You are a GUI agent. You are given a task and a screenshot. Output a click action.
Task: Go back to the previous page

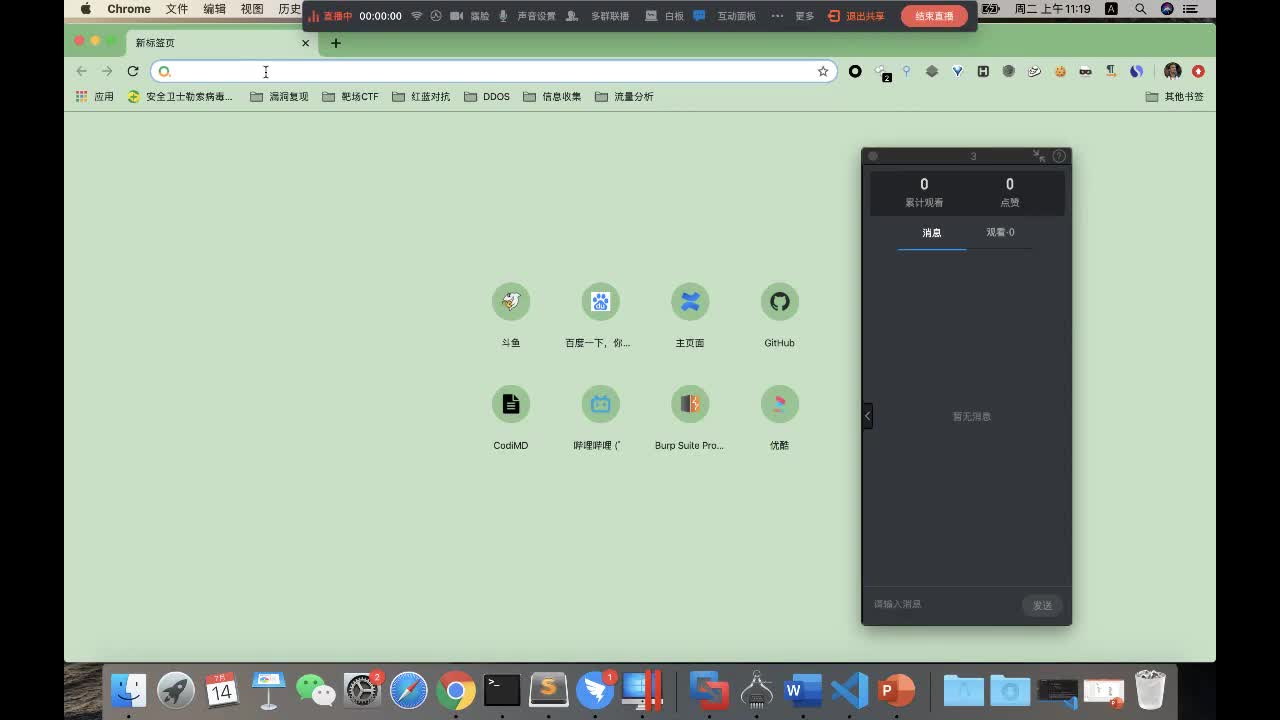[x=82, y=71]
